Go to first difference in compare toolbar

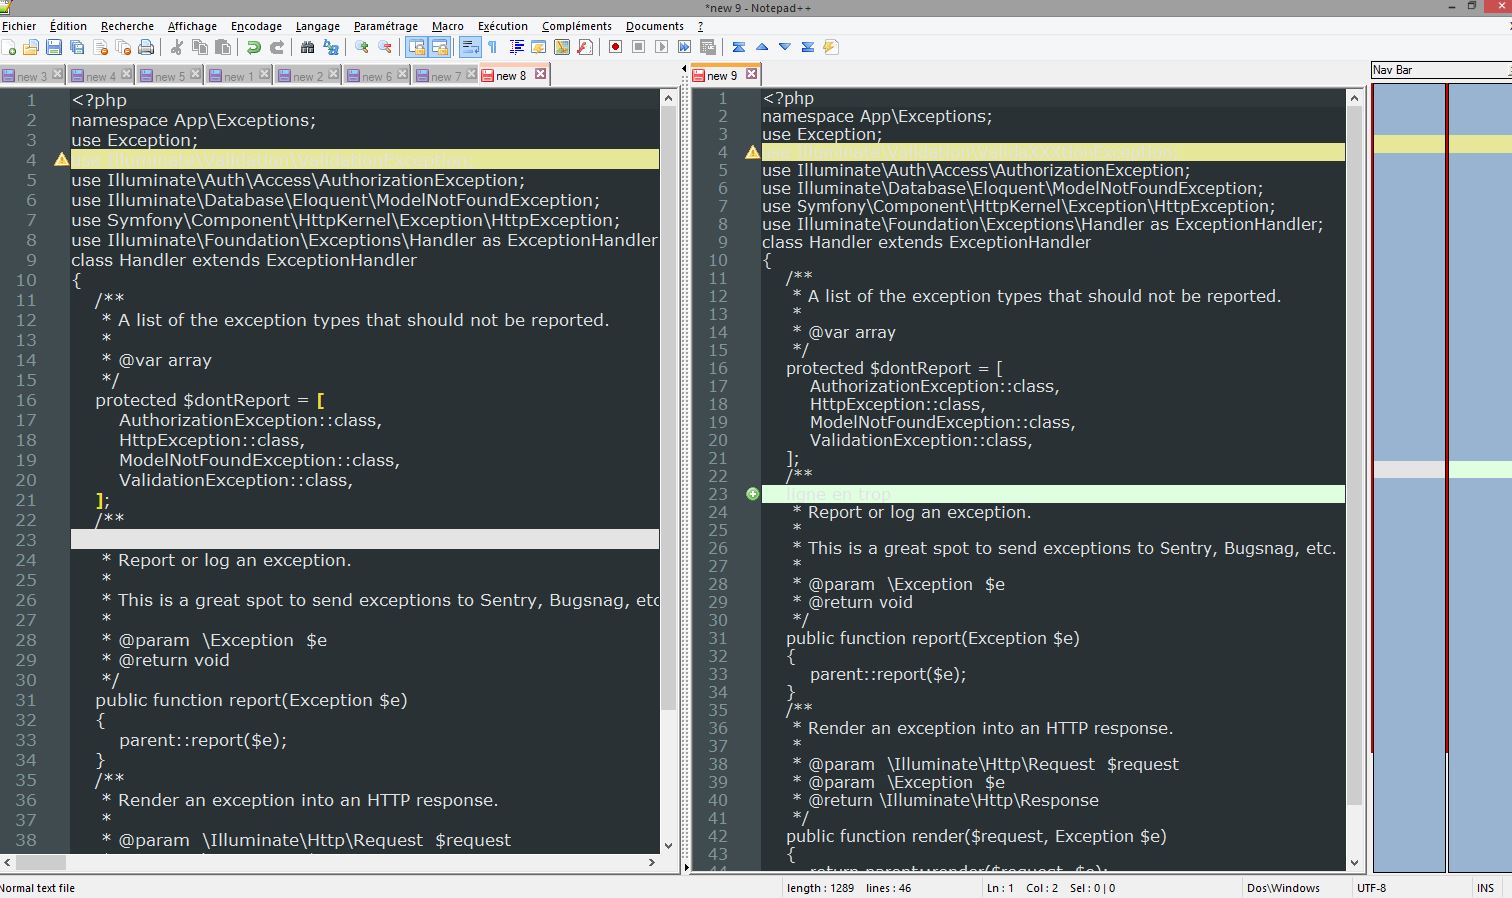(x=739, y=47)
